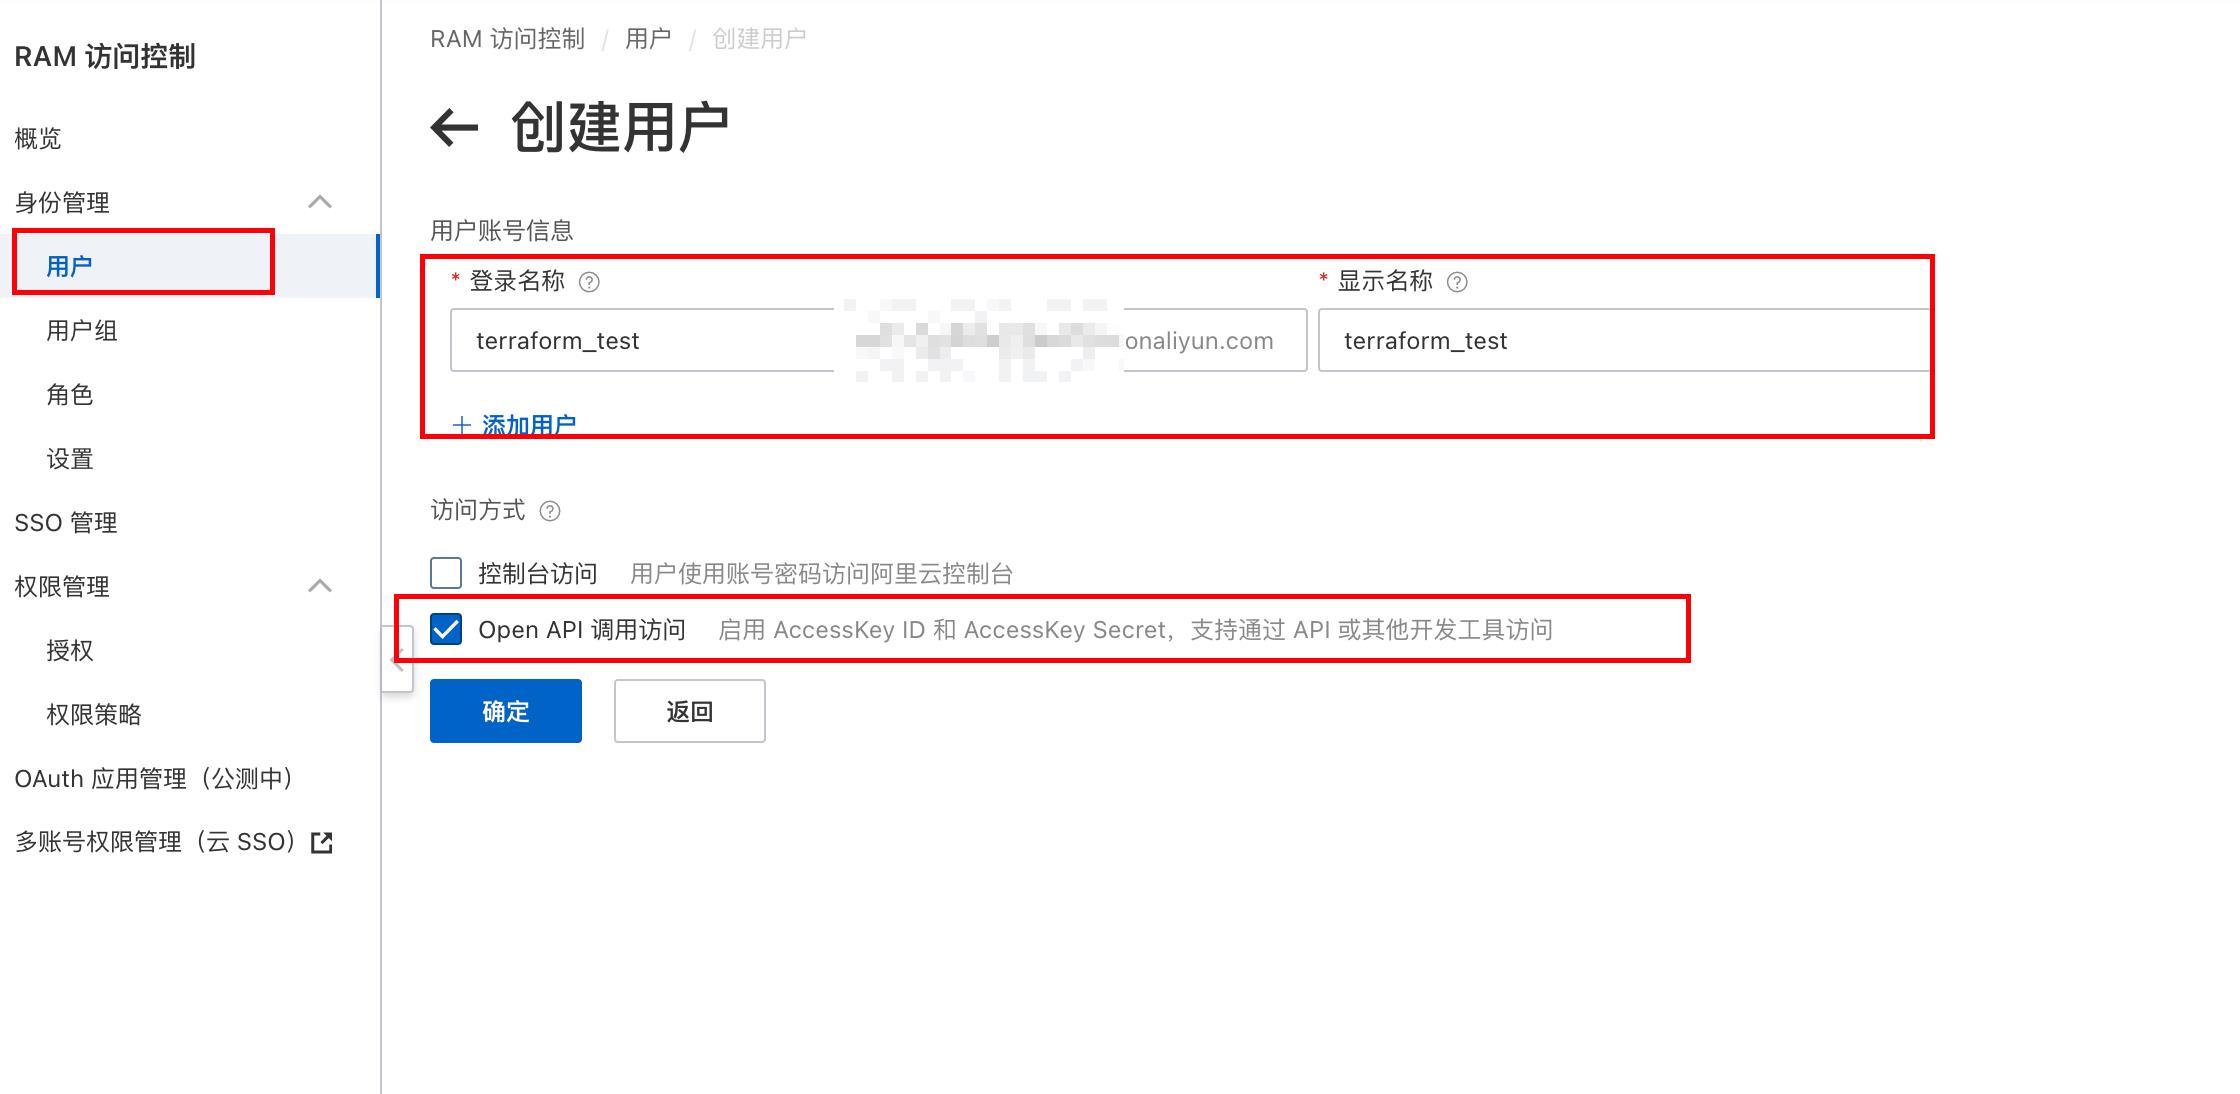
Task: Open help icon next to 显示名称
Action: click(x=1458, y=282)
